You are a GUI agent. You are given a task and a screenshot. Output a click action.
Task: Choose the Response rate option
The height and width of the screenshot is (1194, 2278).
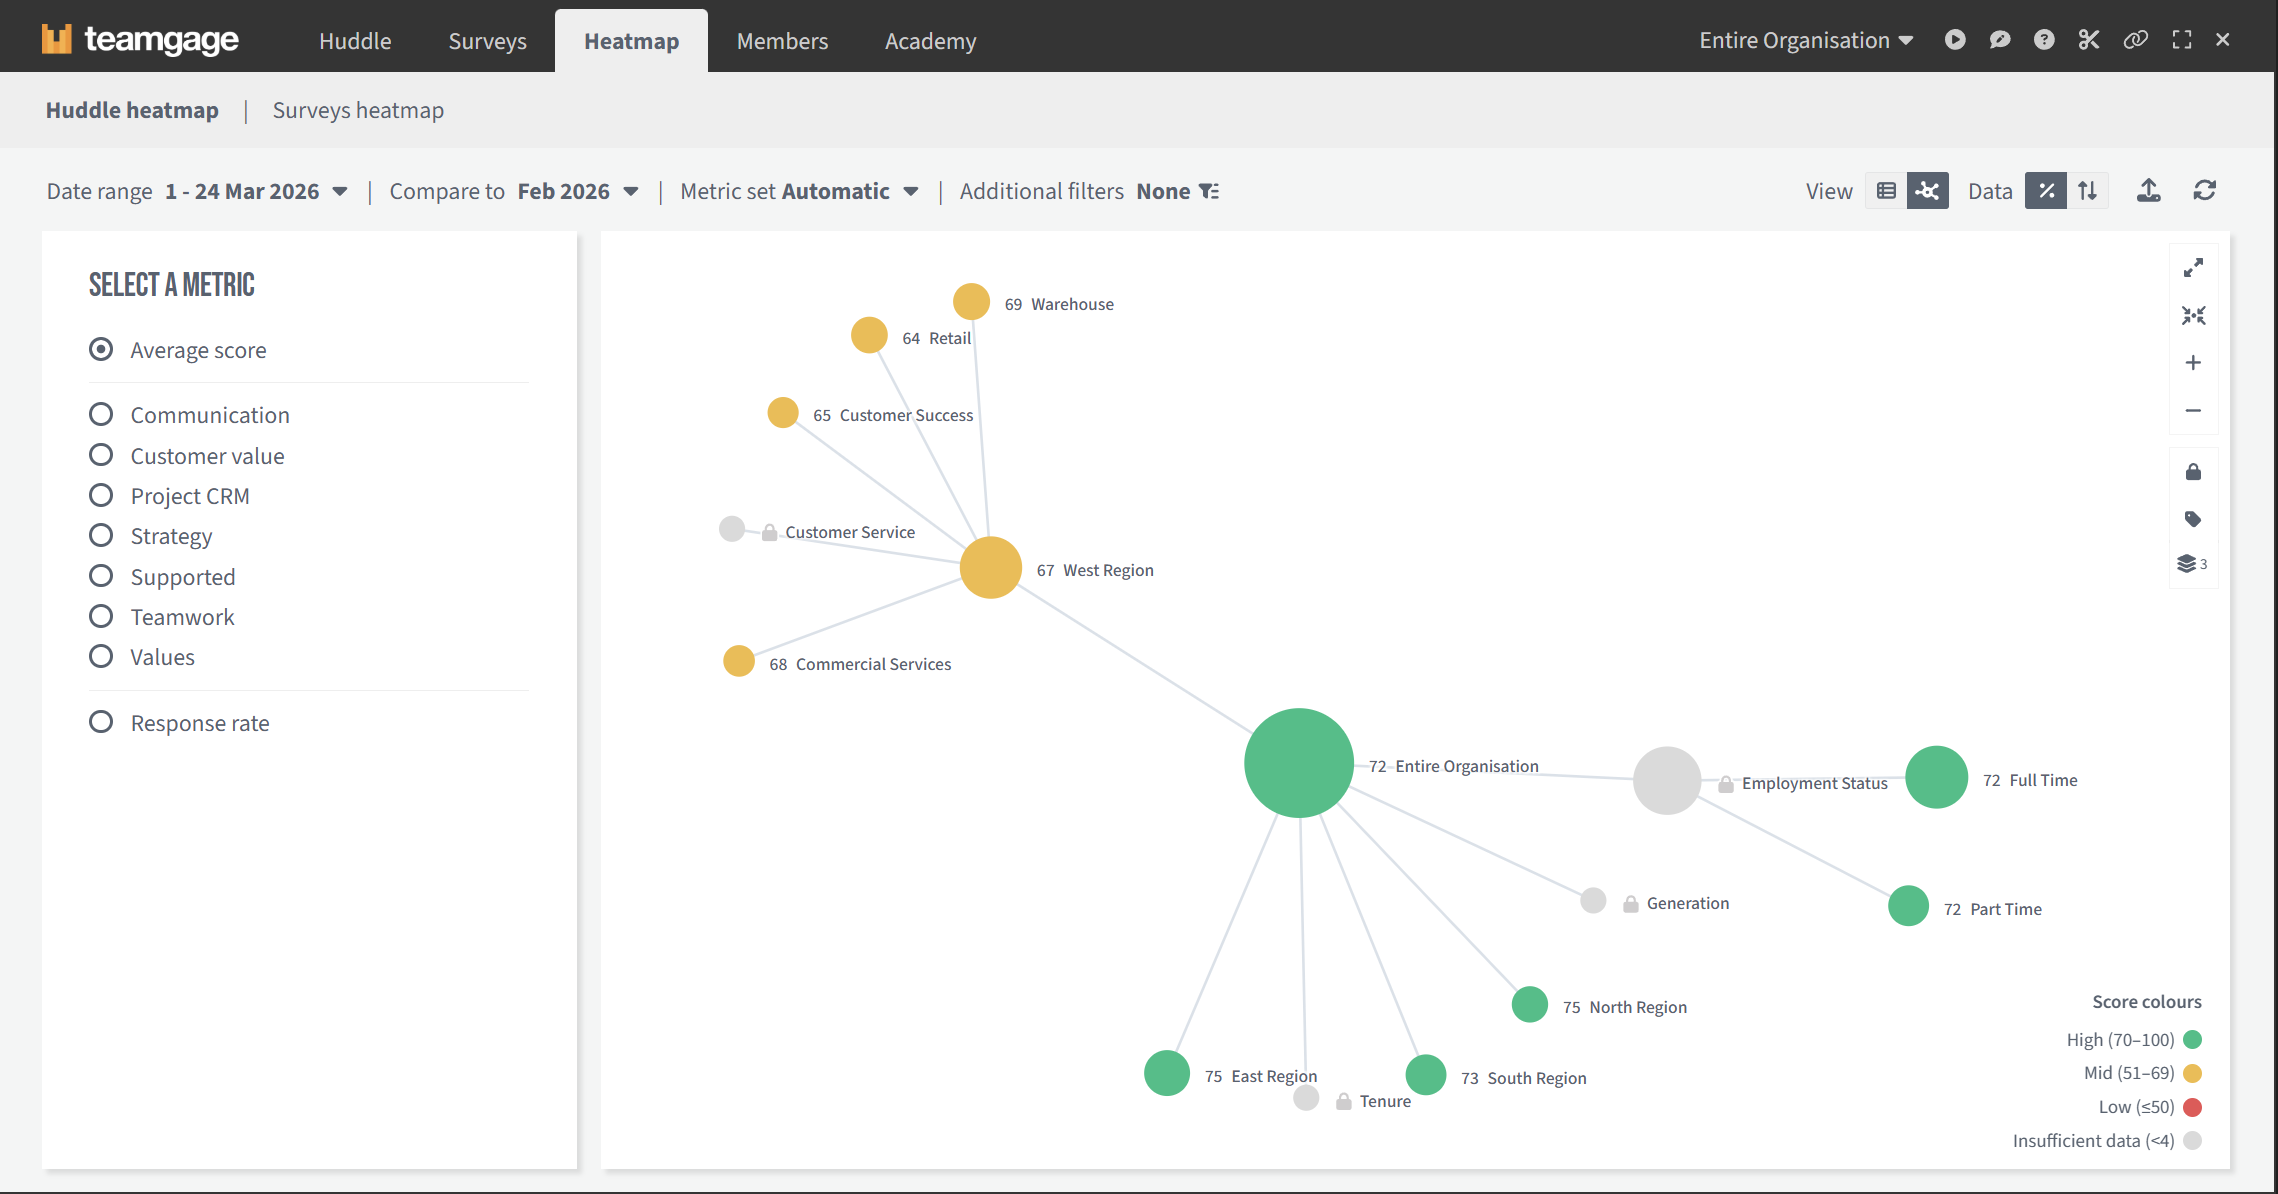(x=101, y=723)
